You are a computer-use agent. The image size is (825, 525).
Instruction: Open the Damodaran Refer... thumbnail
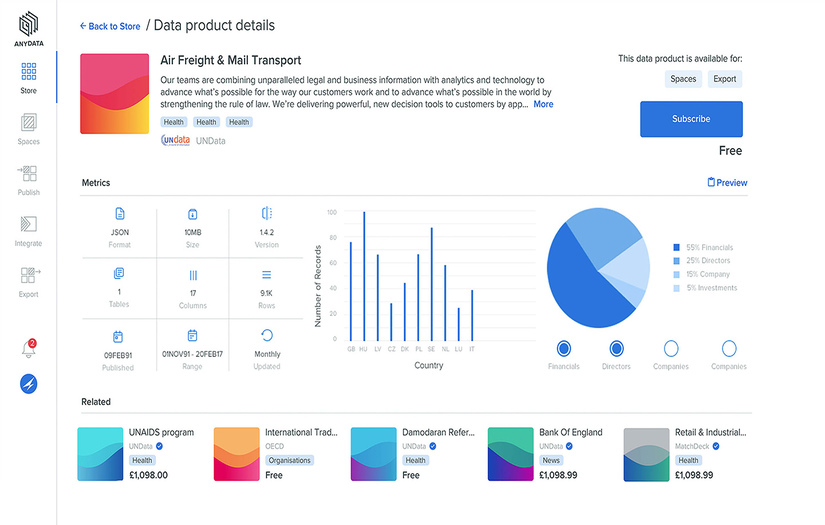pyautogui.click(x=374, y=454)
